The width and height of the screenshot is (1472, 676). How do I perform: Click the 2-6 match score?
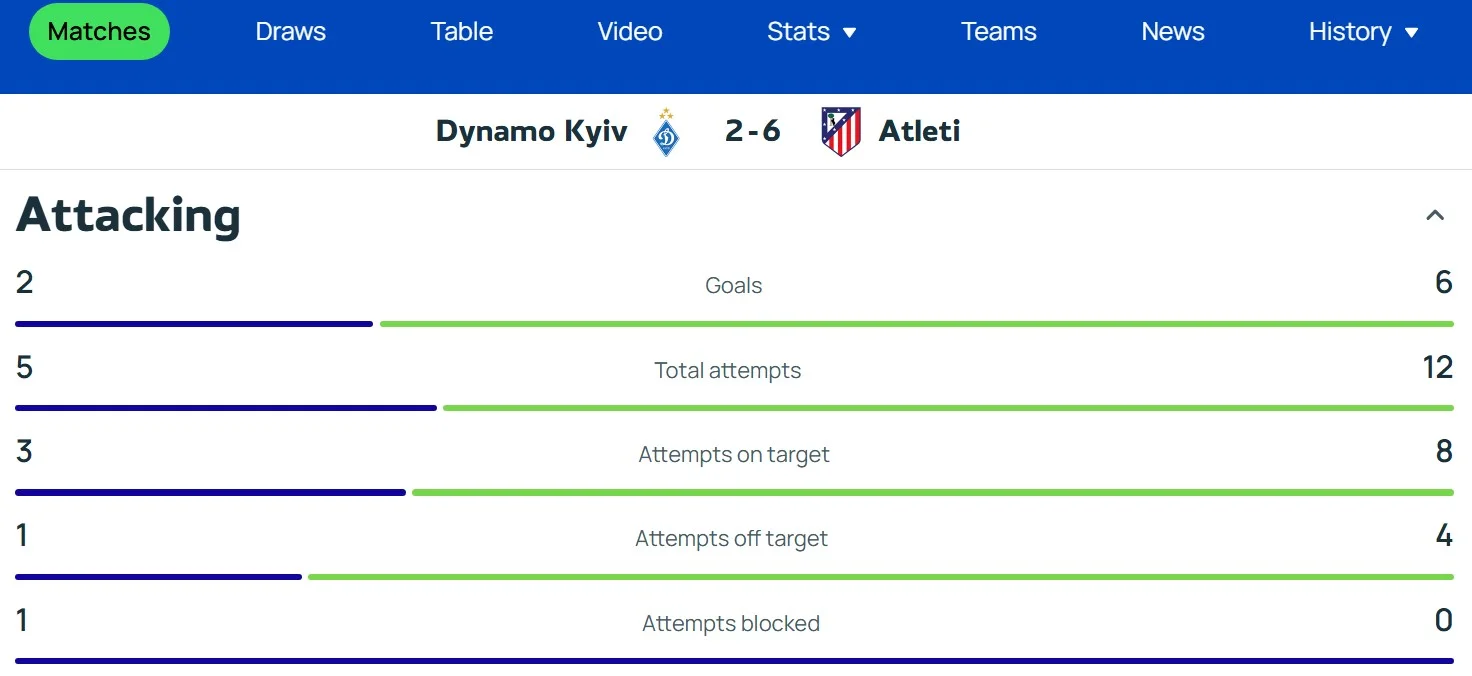pos(753,131)
